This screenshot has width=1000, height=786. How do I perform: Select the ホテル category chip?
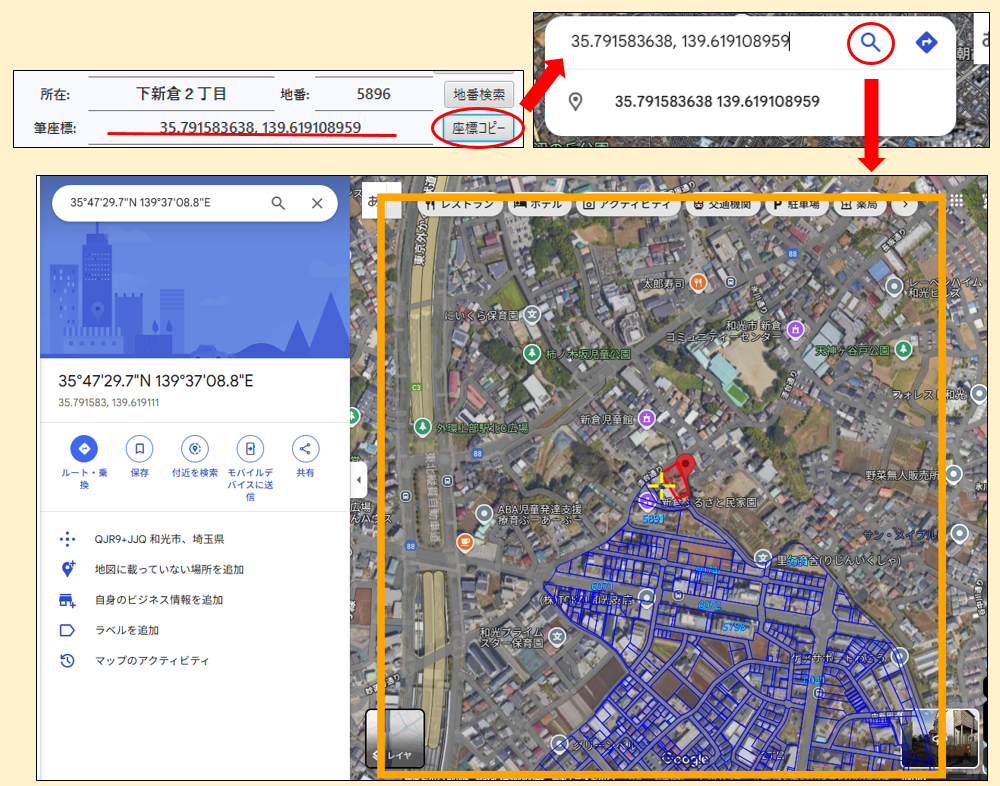click(538, 204)
